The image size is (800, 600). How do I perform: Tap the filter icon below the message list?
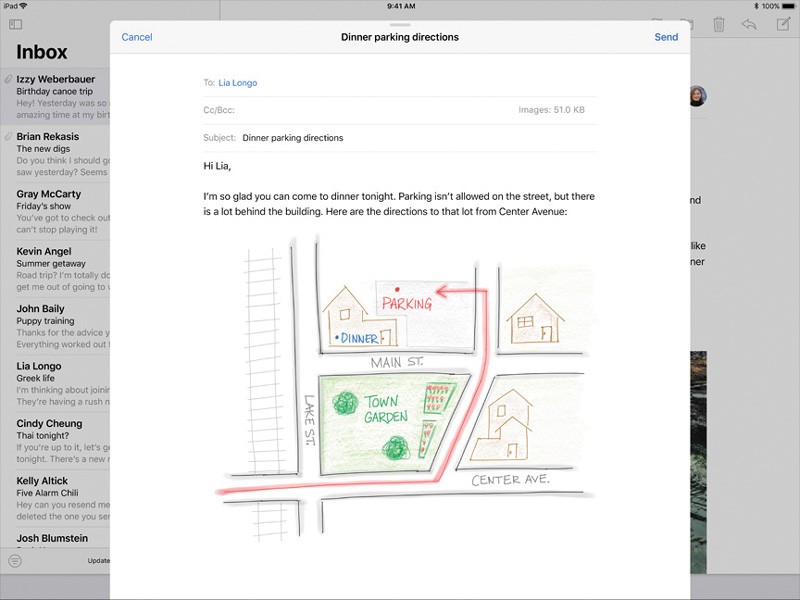[15, 561]
